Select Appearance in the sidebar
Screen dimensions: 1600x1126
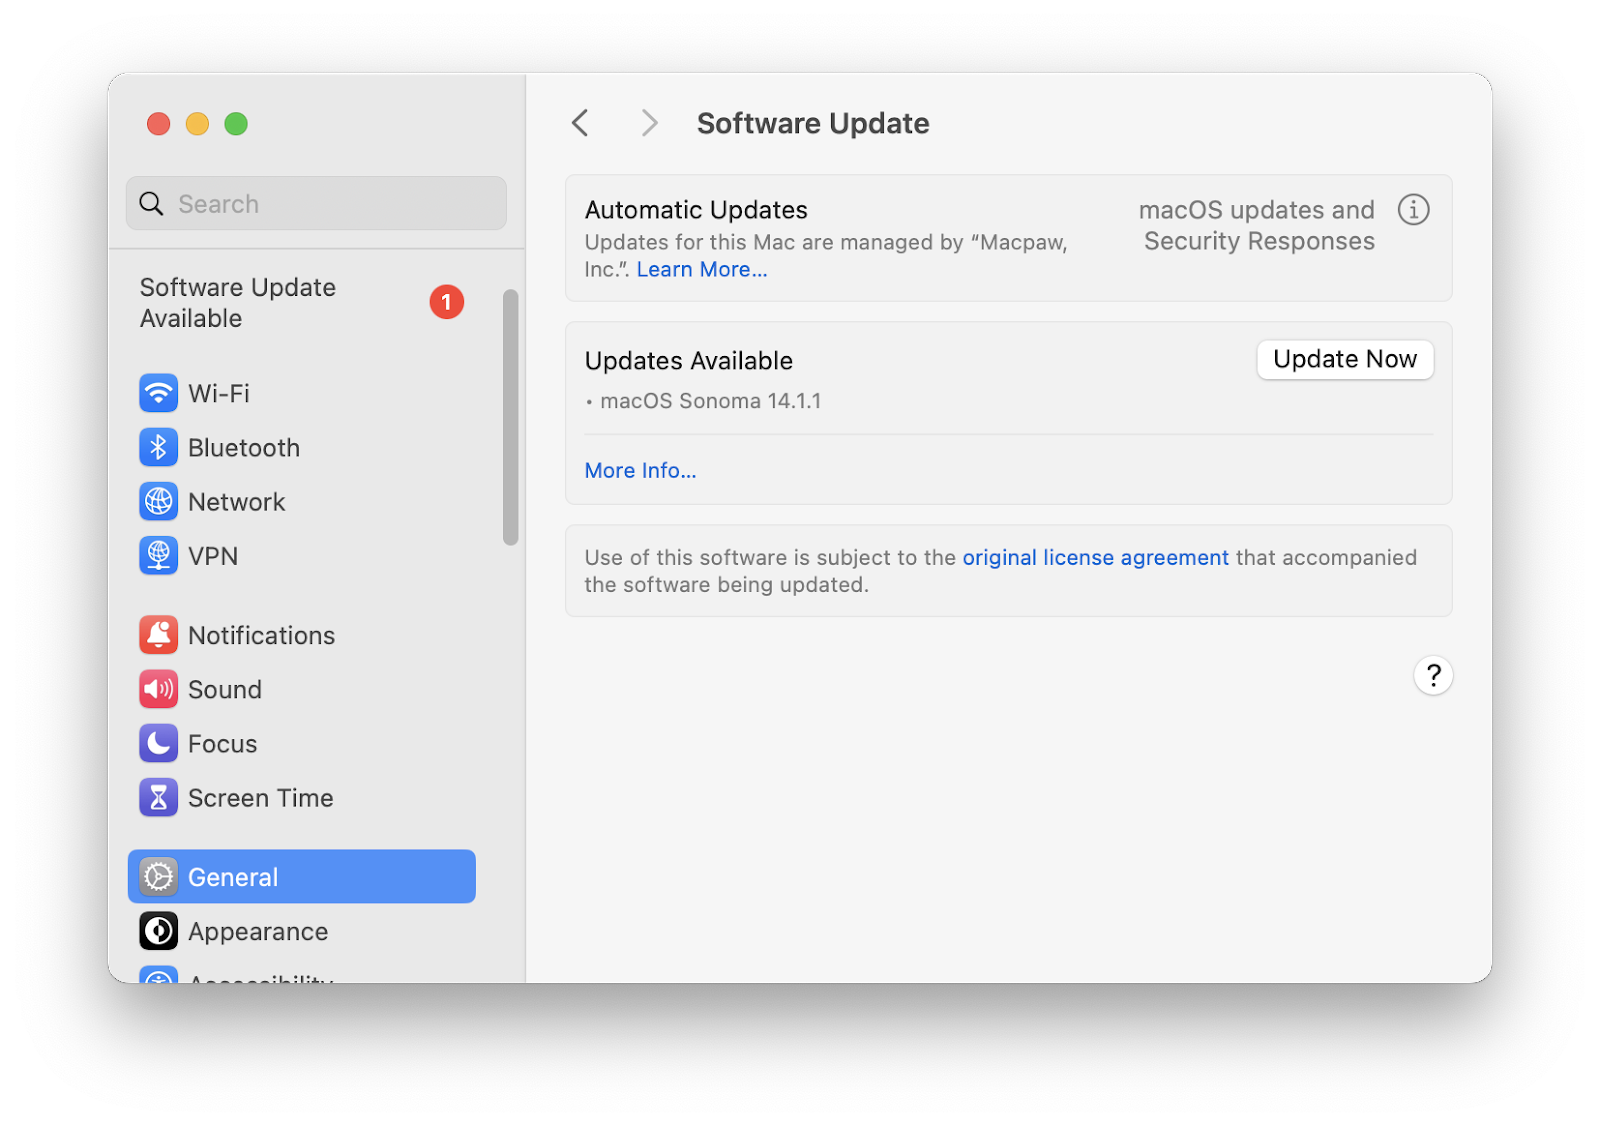tap(257, 931)
